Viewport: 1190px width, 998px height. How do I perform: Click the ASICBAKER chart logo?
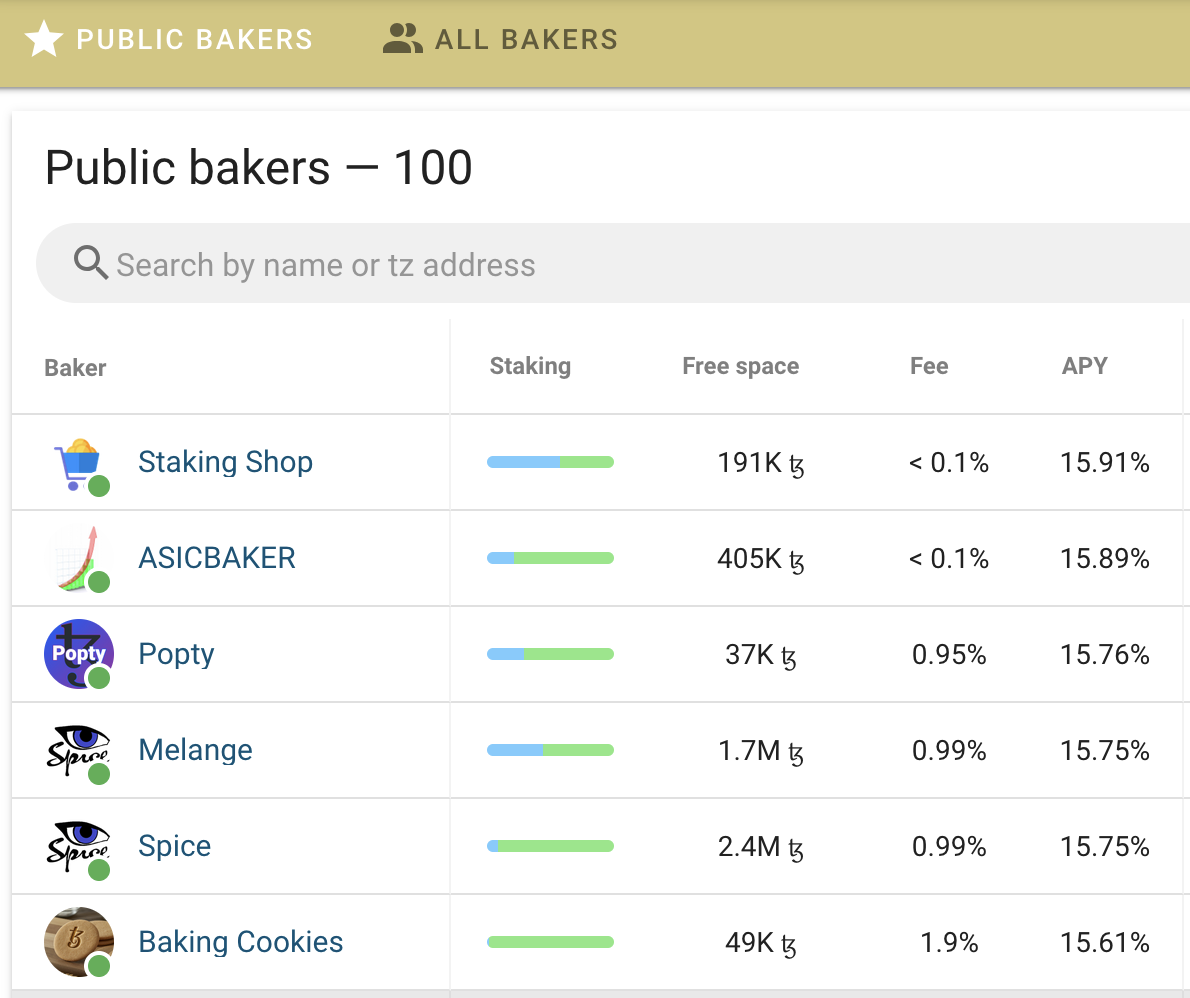(77, 558)
